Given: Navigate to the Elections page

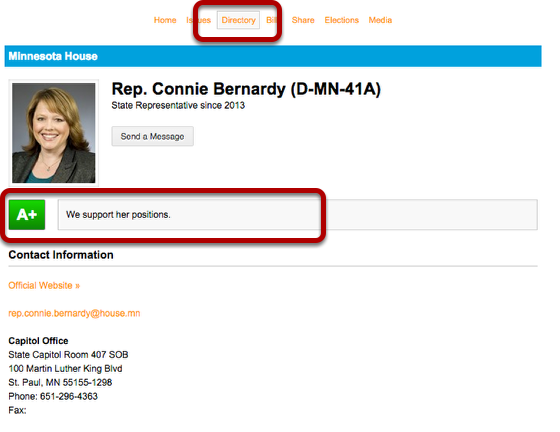Looking at the screenshot, I should coord(341,20).
